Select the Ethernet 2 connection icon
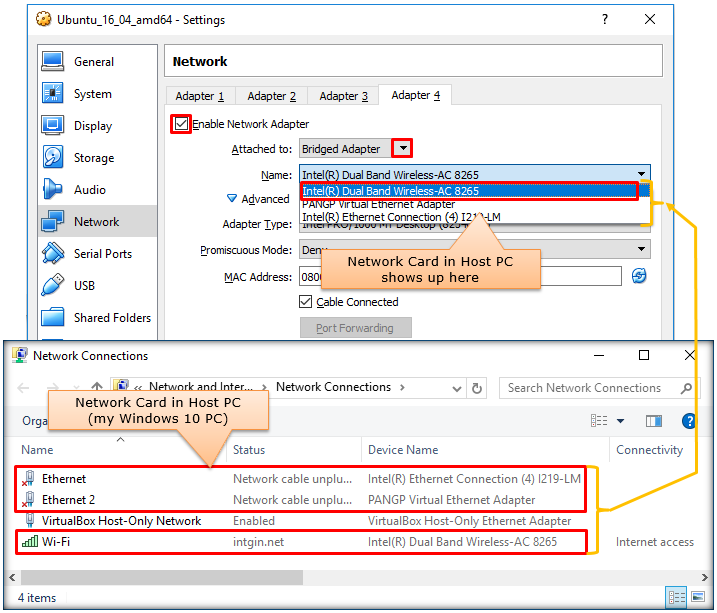Image resolution: width=717 pixels, height=613 pixels. pos(28,500)
